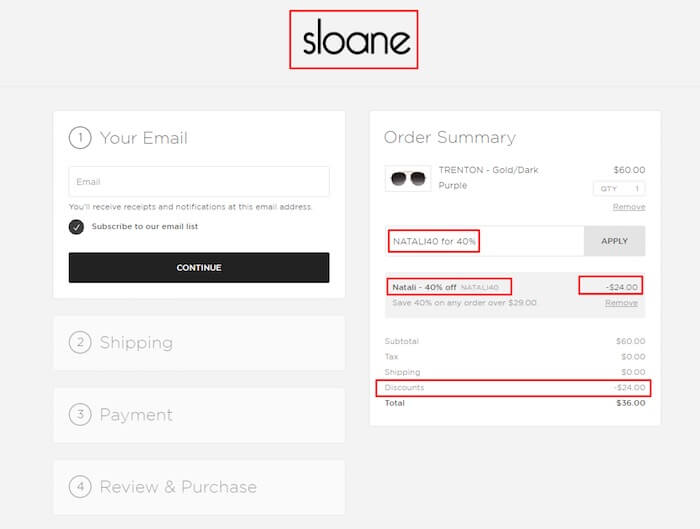The height and width of the screenshot is (529, 700).
Task: Click the step 1 circle icon
Action: point(80,137)
